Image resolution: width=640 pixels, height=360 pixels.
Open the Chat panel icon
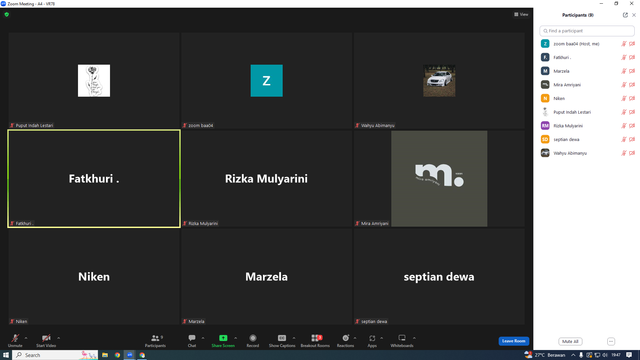192,338
